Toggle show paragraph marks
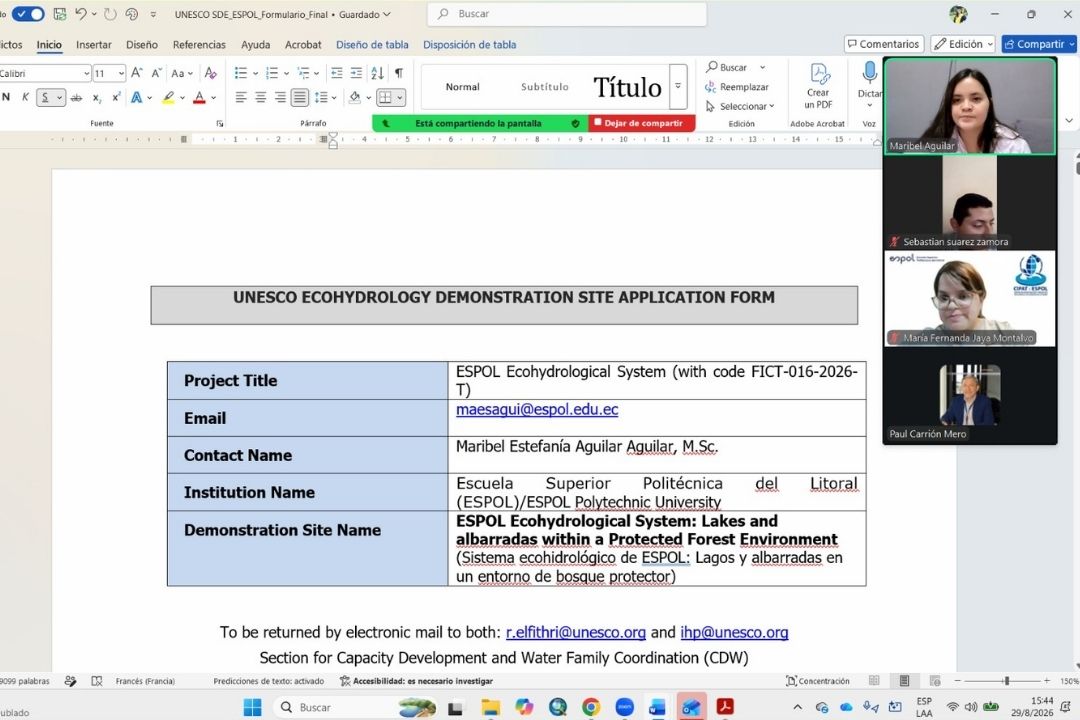1080x720 pixels. coord(399,73)
